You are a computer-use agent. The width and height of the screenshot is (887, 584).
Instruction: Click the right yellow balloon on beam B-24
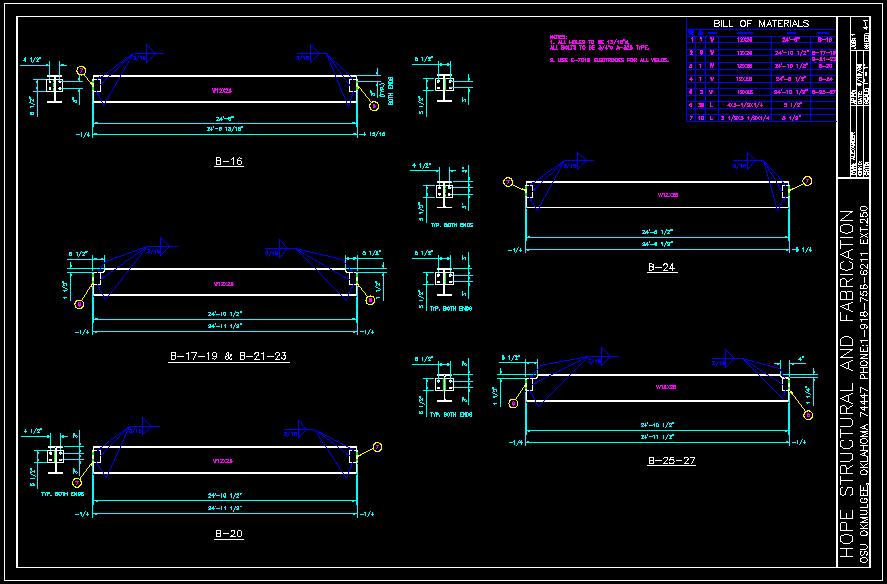808,181
